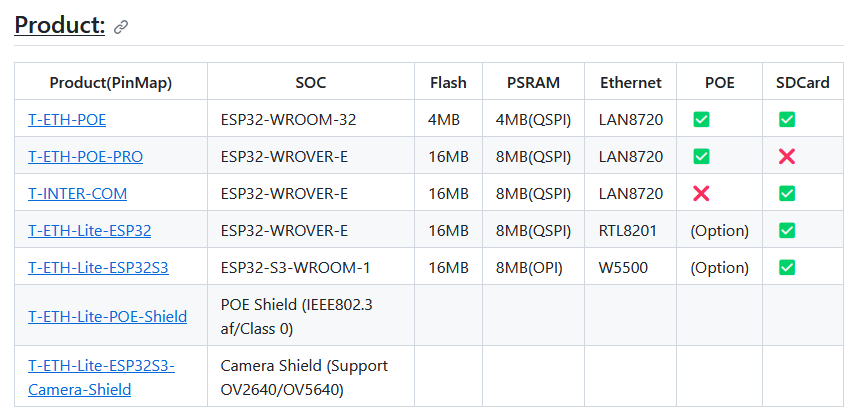Viewport: 855px width, 419px height.
Task: Click green POE checkmark for T-ETH-POE
Action: (x=701, y=119)
